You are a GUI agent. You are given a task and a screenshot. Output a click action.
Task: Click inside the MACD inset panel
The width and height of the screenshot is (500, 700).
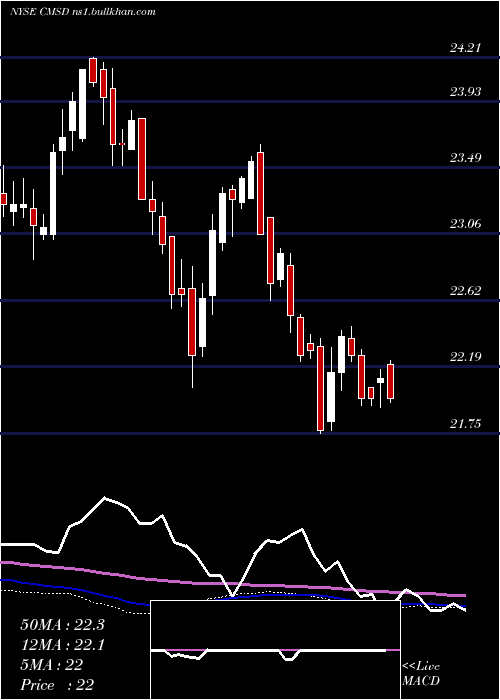[275, 650]
